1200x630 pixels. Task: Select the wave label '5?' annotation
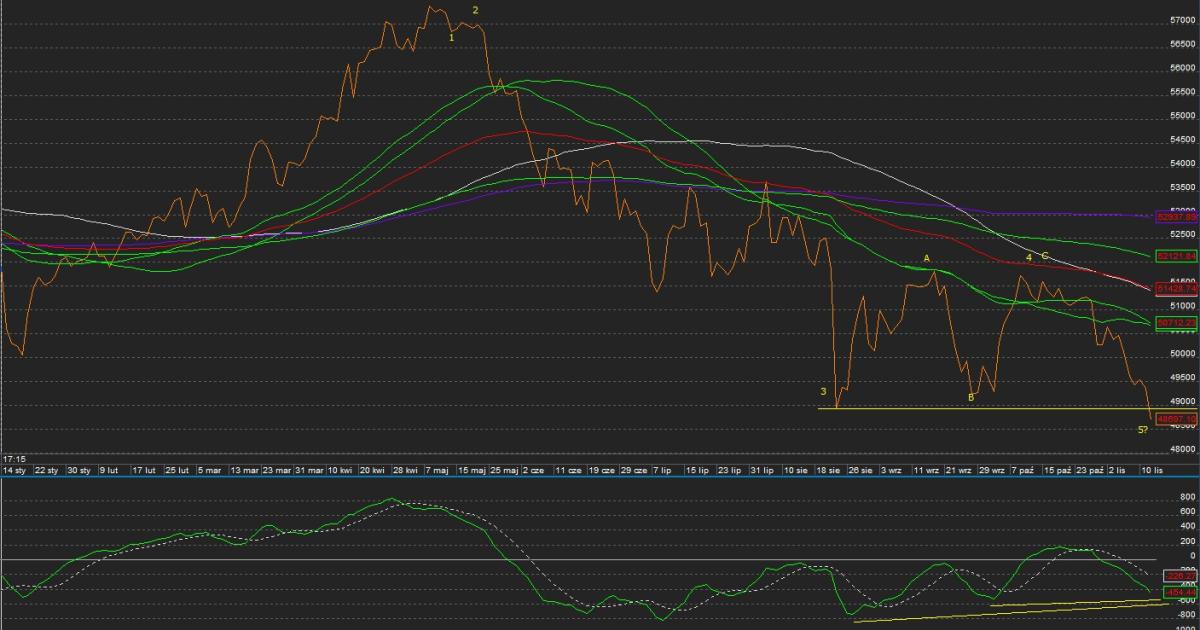click(1141, 430)
